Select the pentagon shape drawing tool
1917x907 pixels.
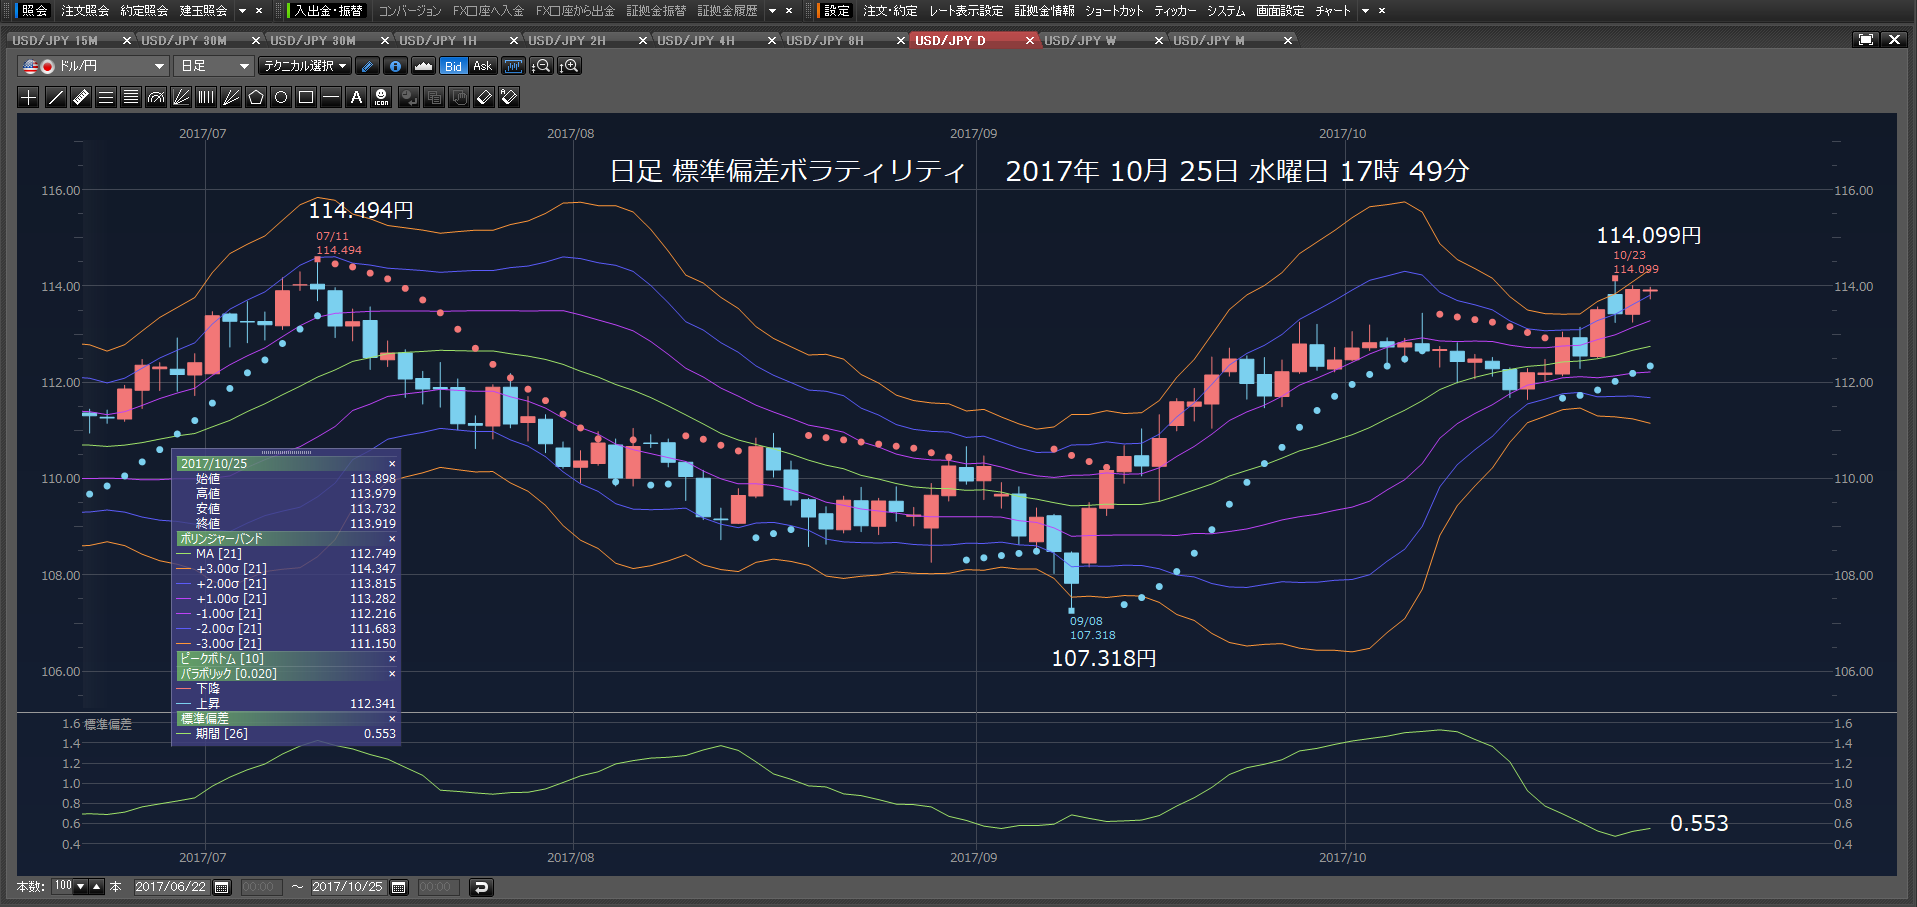click(x=256, y=97)
